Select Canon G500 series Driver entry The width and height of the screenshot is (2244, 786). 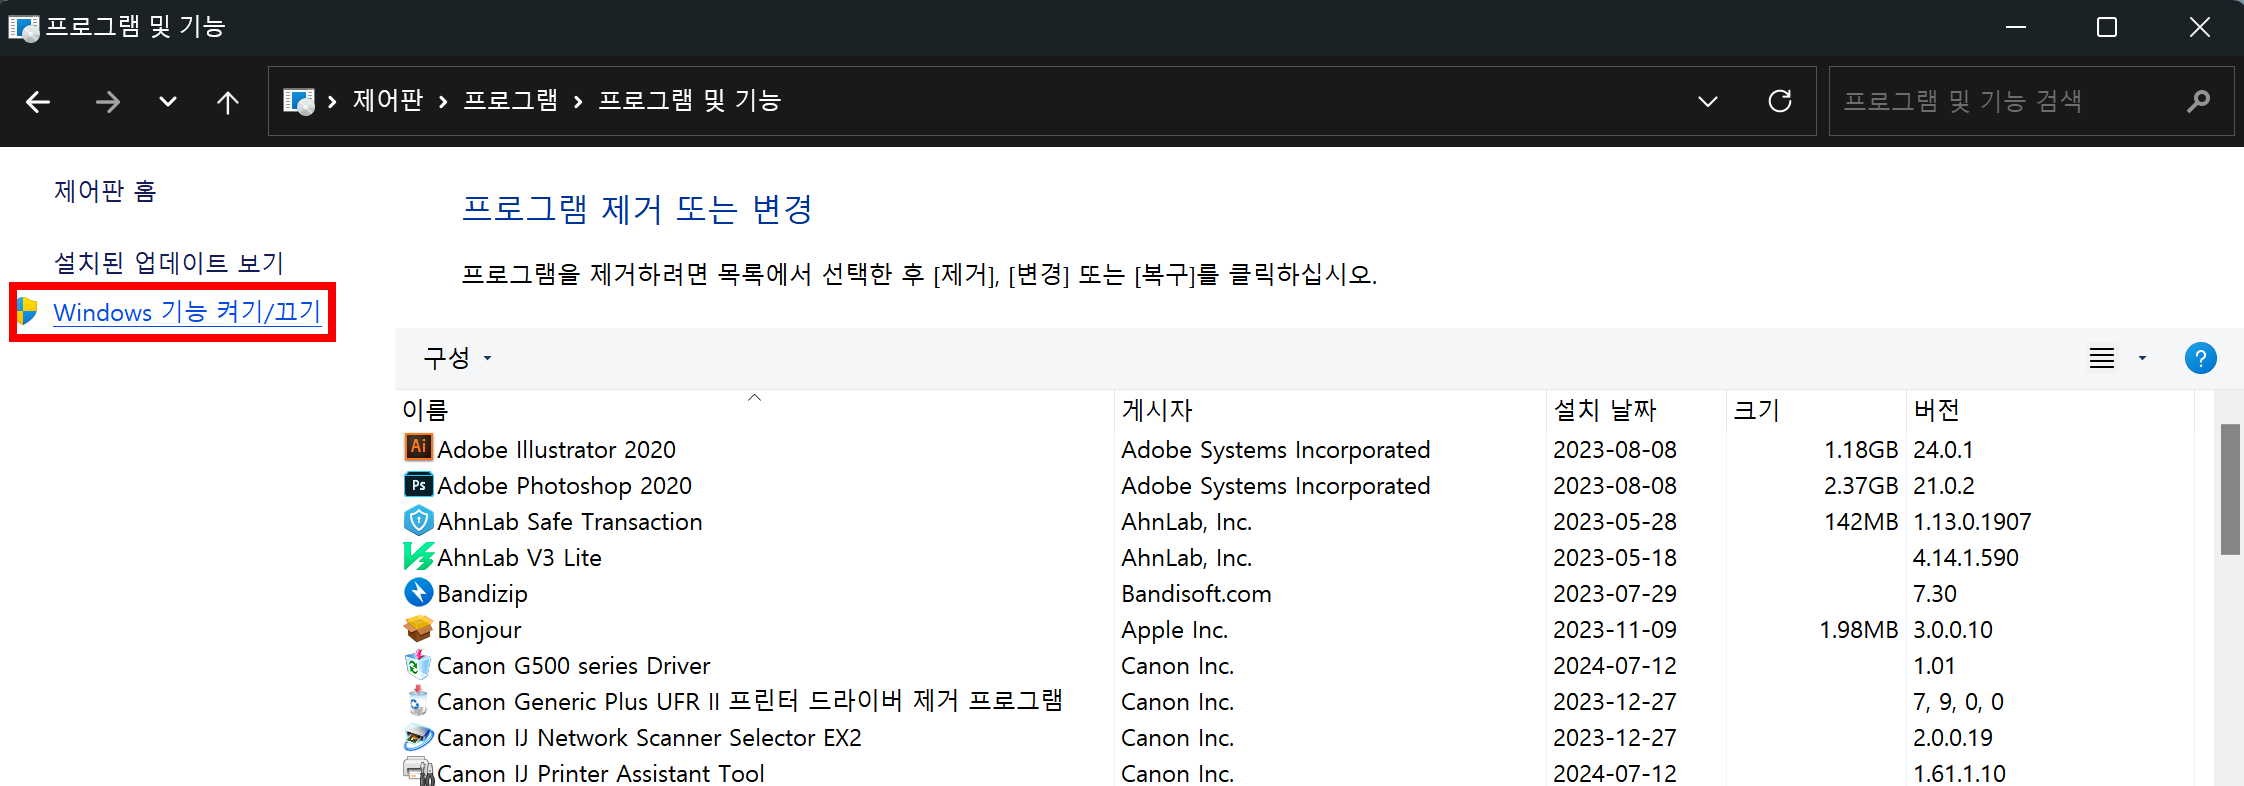pyautogui.click(x=573, y=666)
